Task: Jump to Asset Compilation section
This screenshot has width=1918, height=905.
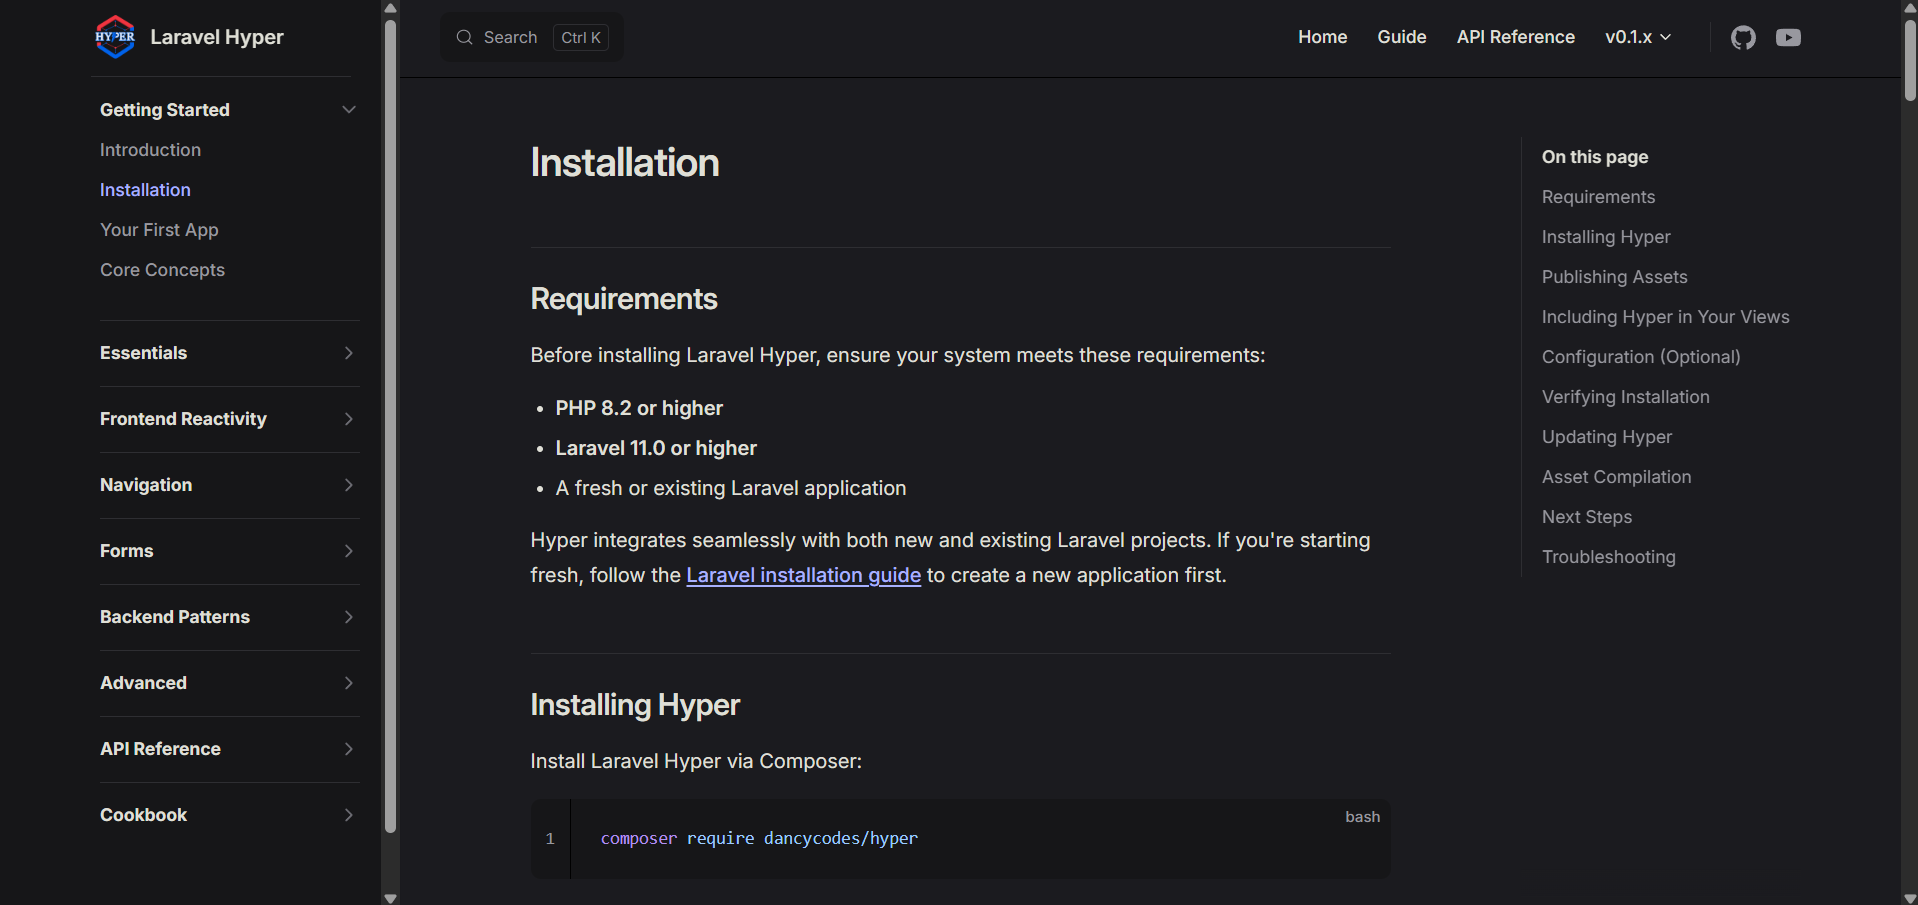Action: (x=1616, y=477)
